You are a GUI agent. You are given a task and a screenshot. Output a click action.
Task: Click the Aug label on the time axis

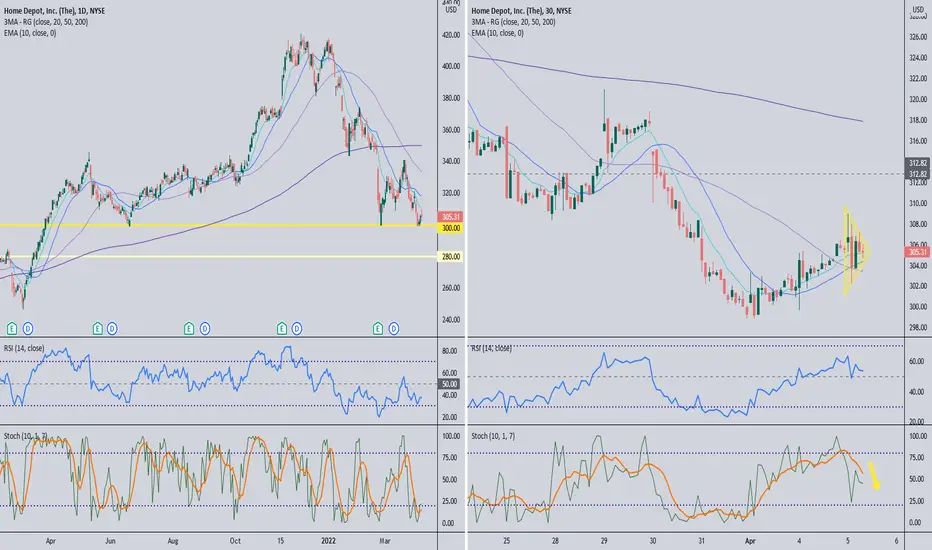[173, 541]
